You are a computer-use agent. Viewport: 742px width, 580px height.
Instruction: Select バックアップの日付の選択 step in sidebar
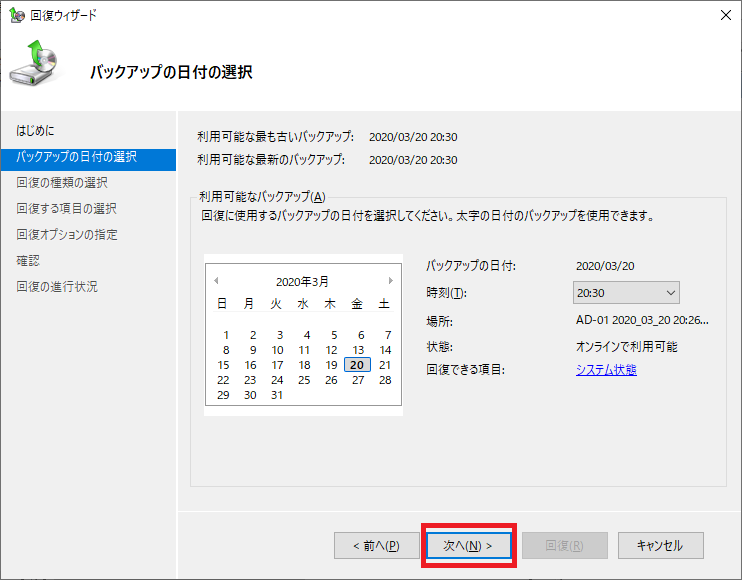pyautogui.click(x=77, y=157)
